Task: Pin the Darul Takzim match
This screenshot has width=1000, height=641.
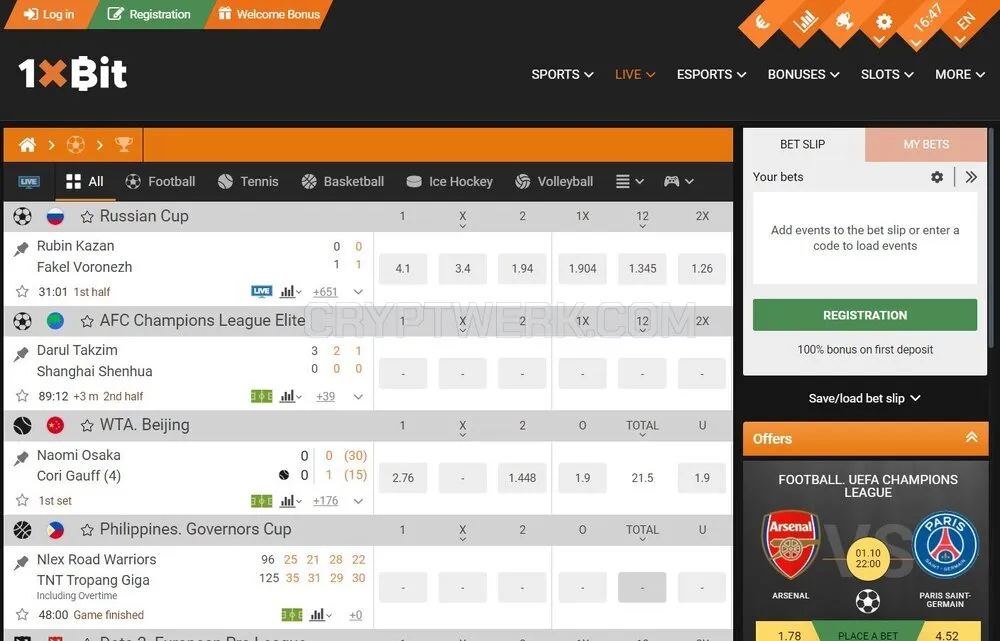Action: (x=21, y=353)
